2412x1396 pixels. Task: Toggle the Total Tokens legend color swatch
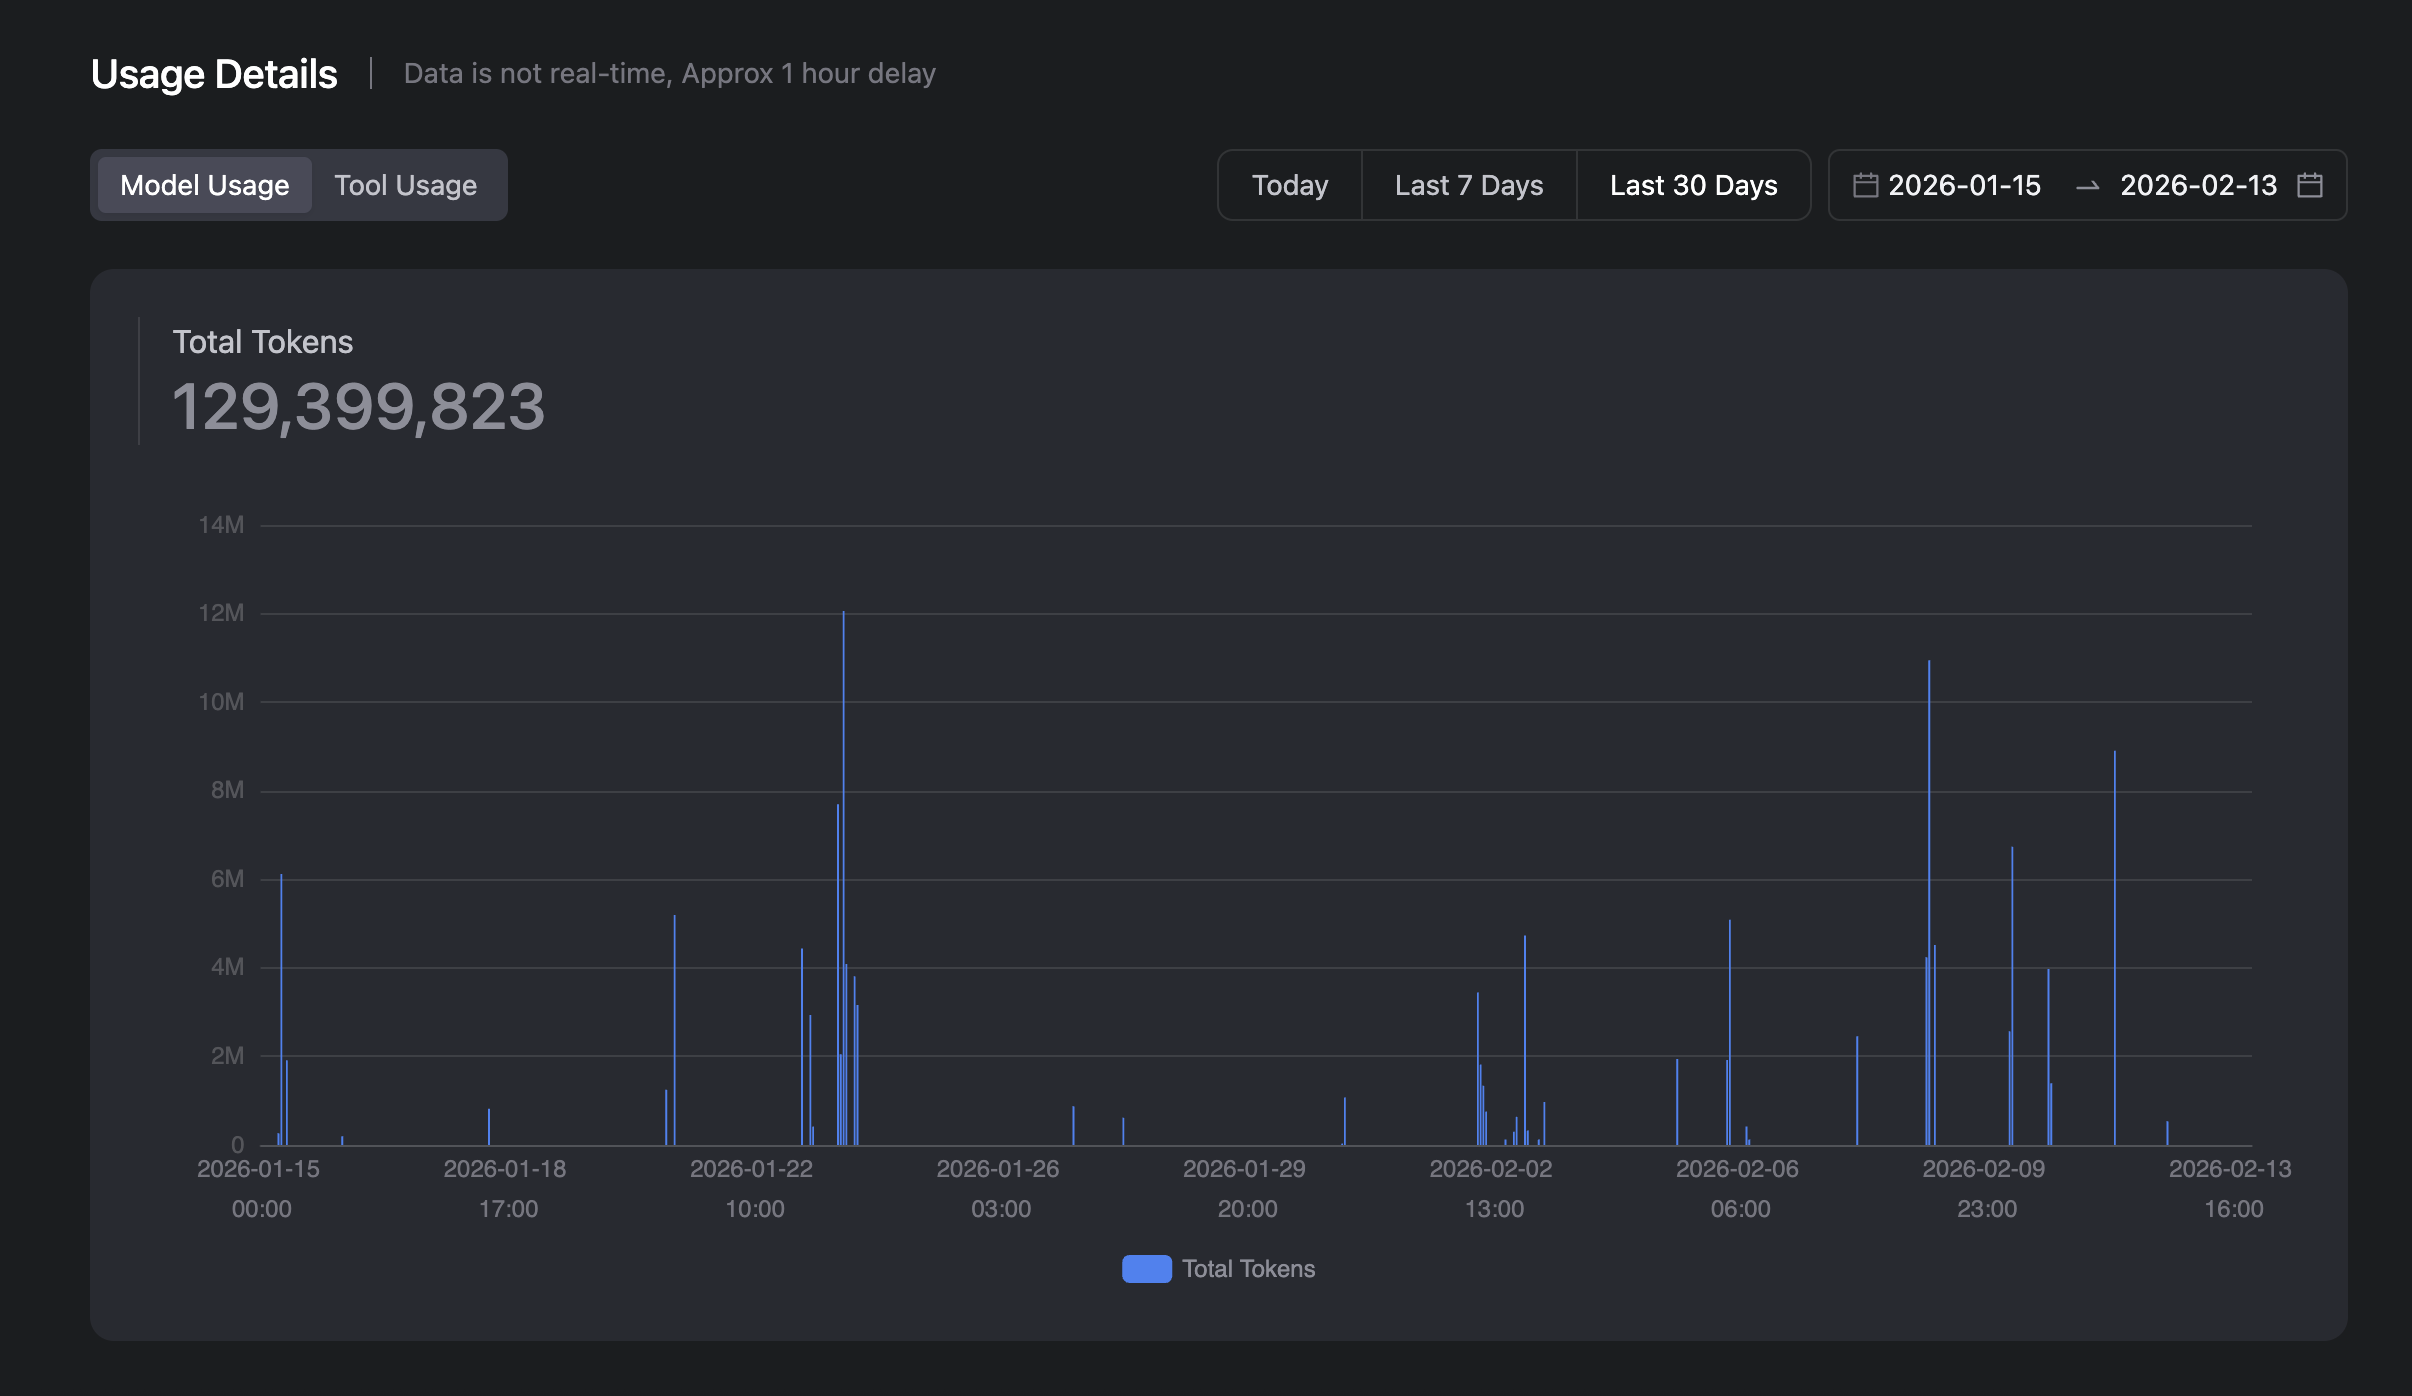click(x=1146, y=1268)
